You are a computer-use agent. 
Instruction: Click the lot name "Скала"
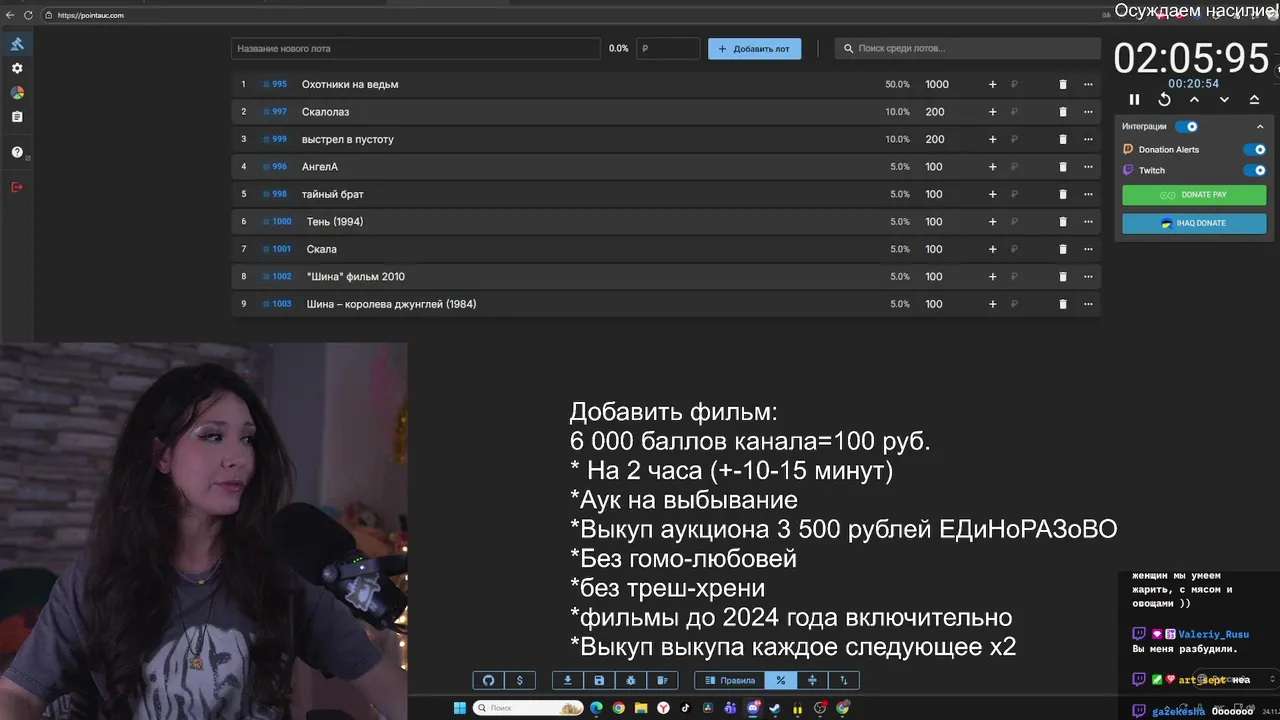(322, 249)
